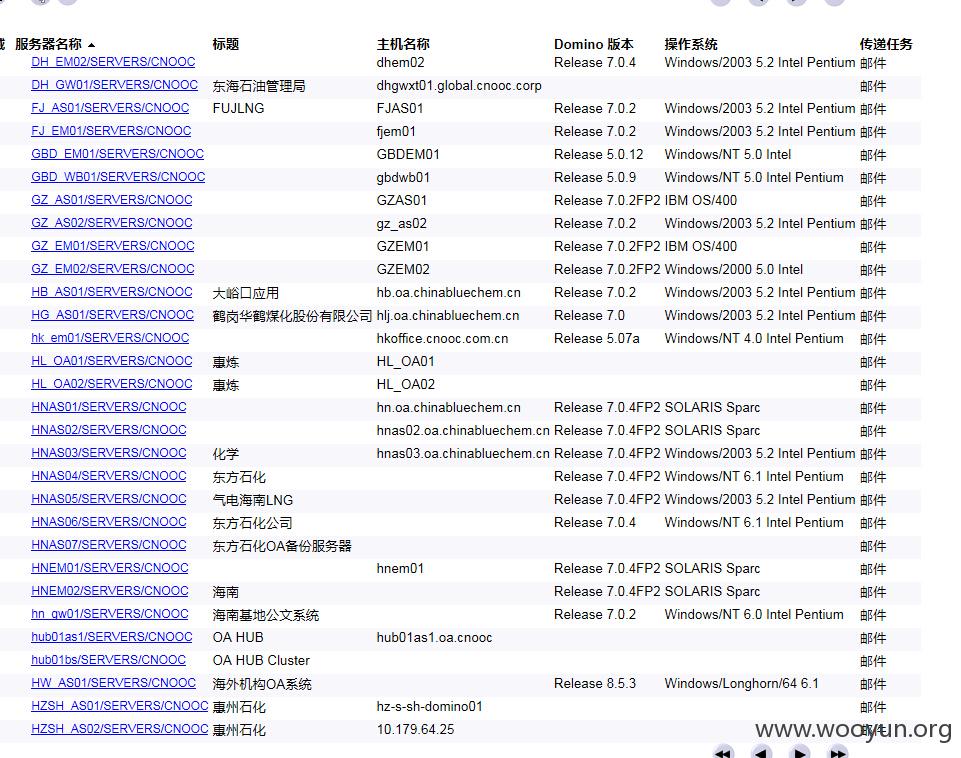Open the GBD_EM01/SERVERS/CNOOC server link
The height and width of the screenshot is (758, 961).
click(x=118, y=154)
